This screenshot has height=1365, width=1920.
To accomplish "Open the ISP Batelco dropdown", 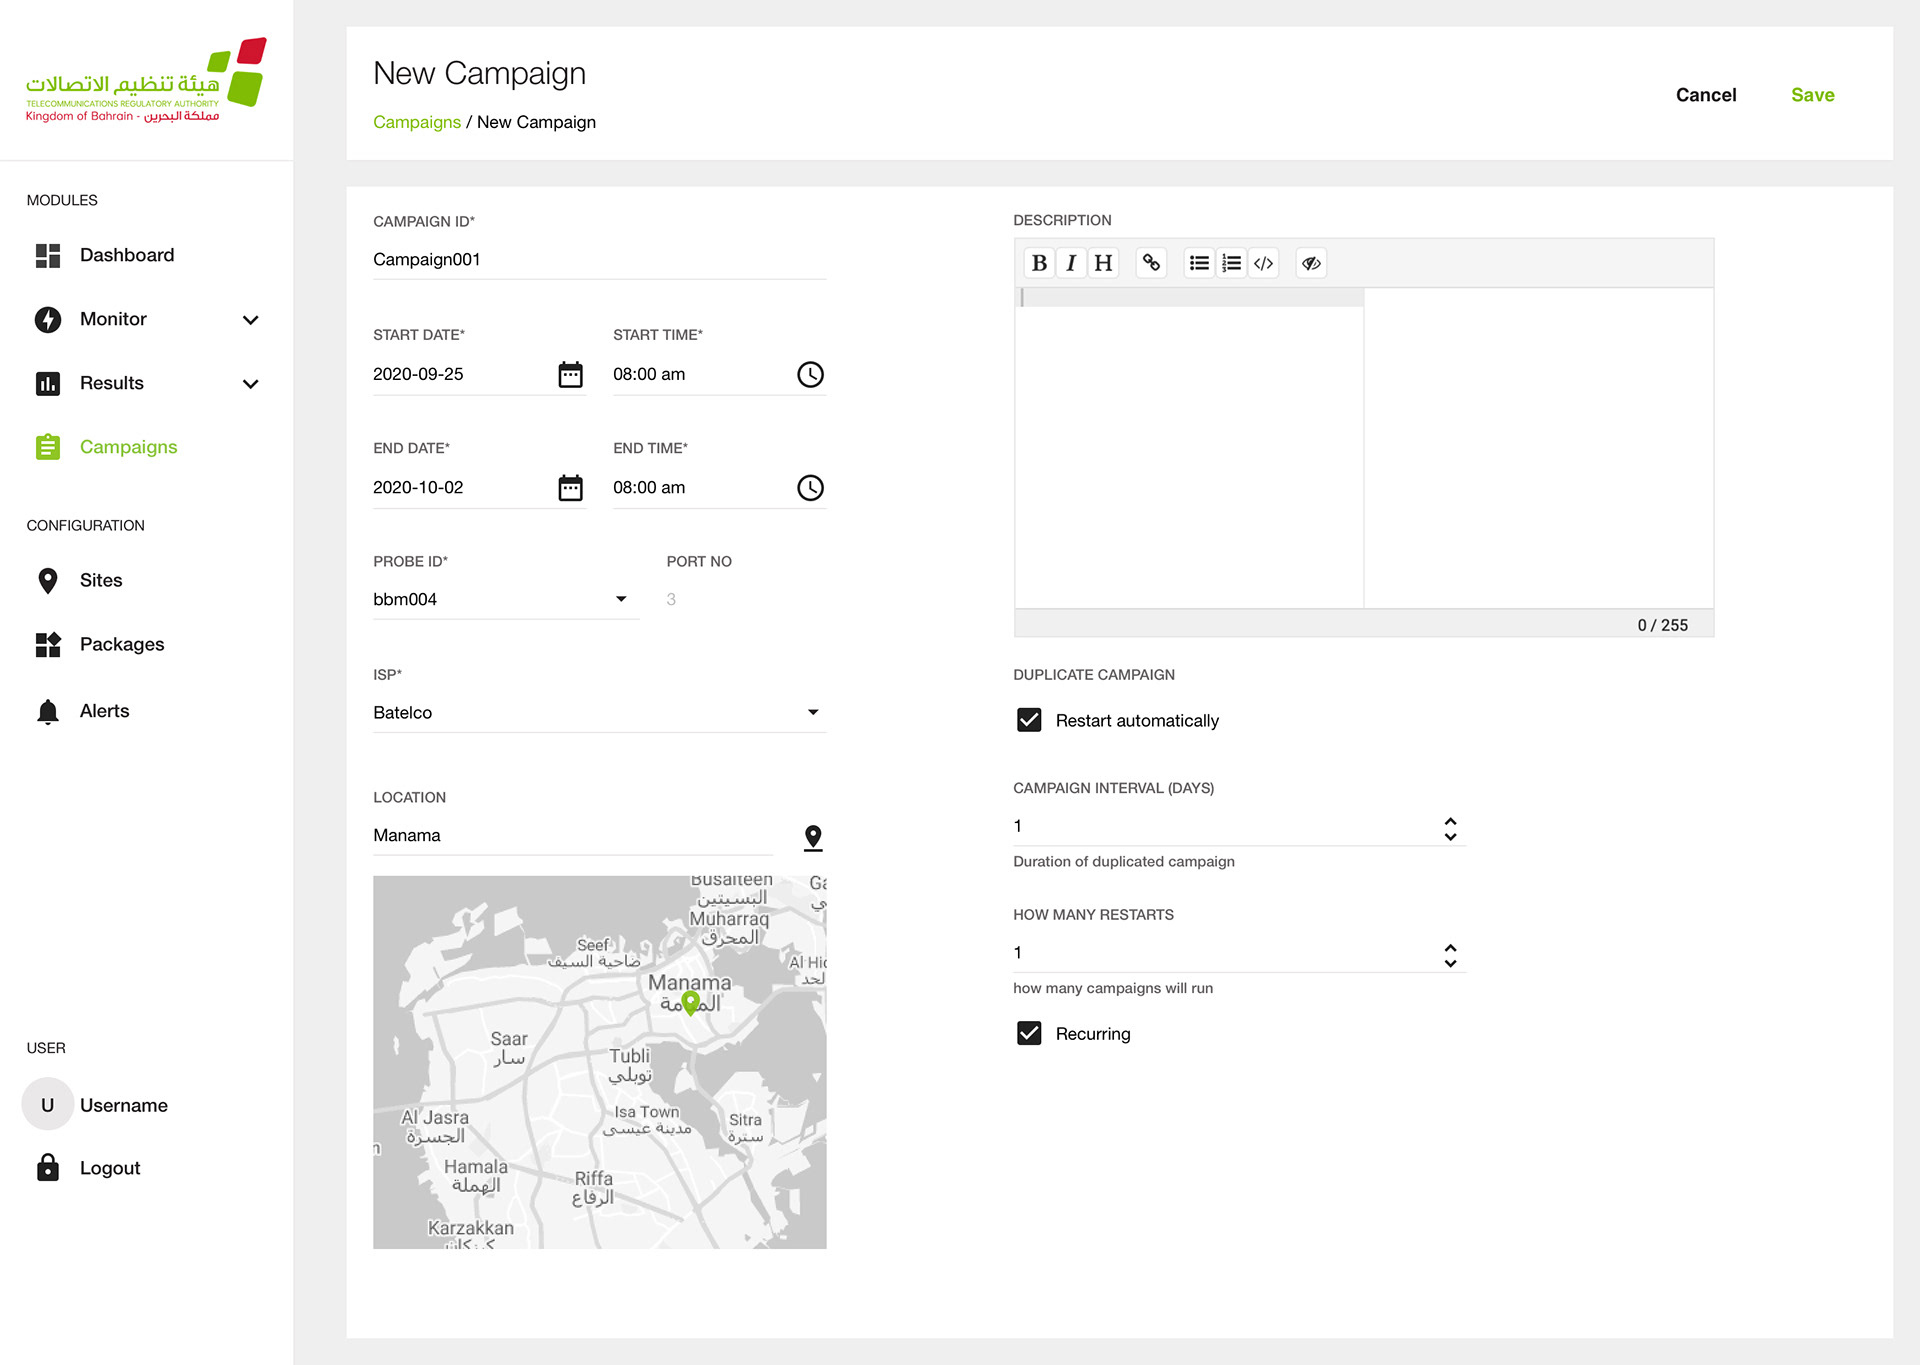I will [813, 712].
